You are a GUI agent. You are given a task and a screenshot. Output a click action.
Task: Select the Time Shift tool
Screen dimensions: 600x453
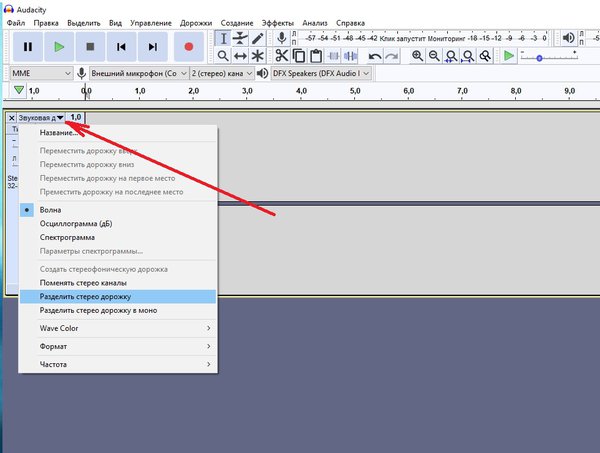coord(240,56)
